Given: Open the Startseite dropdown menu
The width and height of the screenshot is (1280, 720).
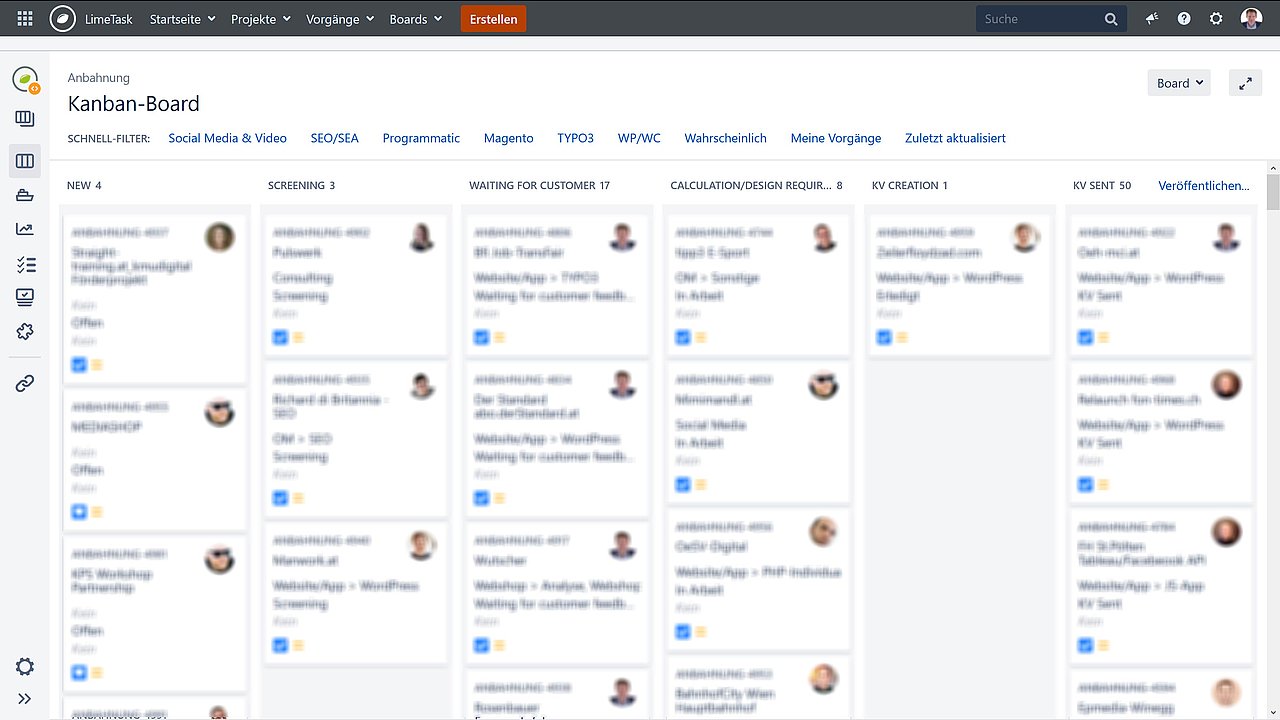Looking at the screenshot, I should (182, 19).
